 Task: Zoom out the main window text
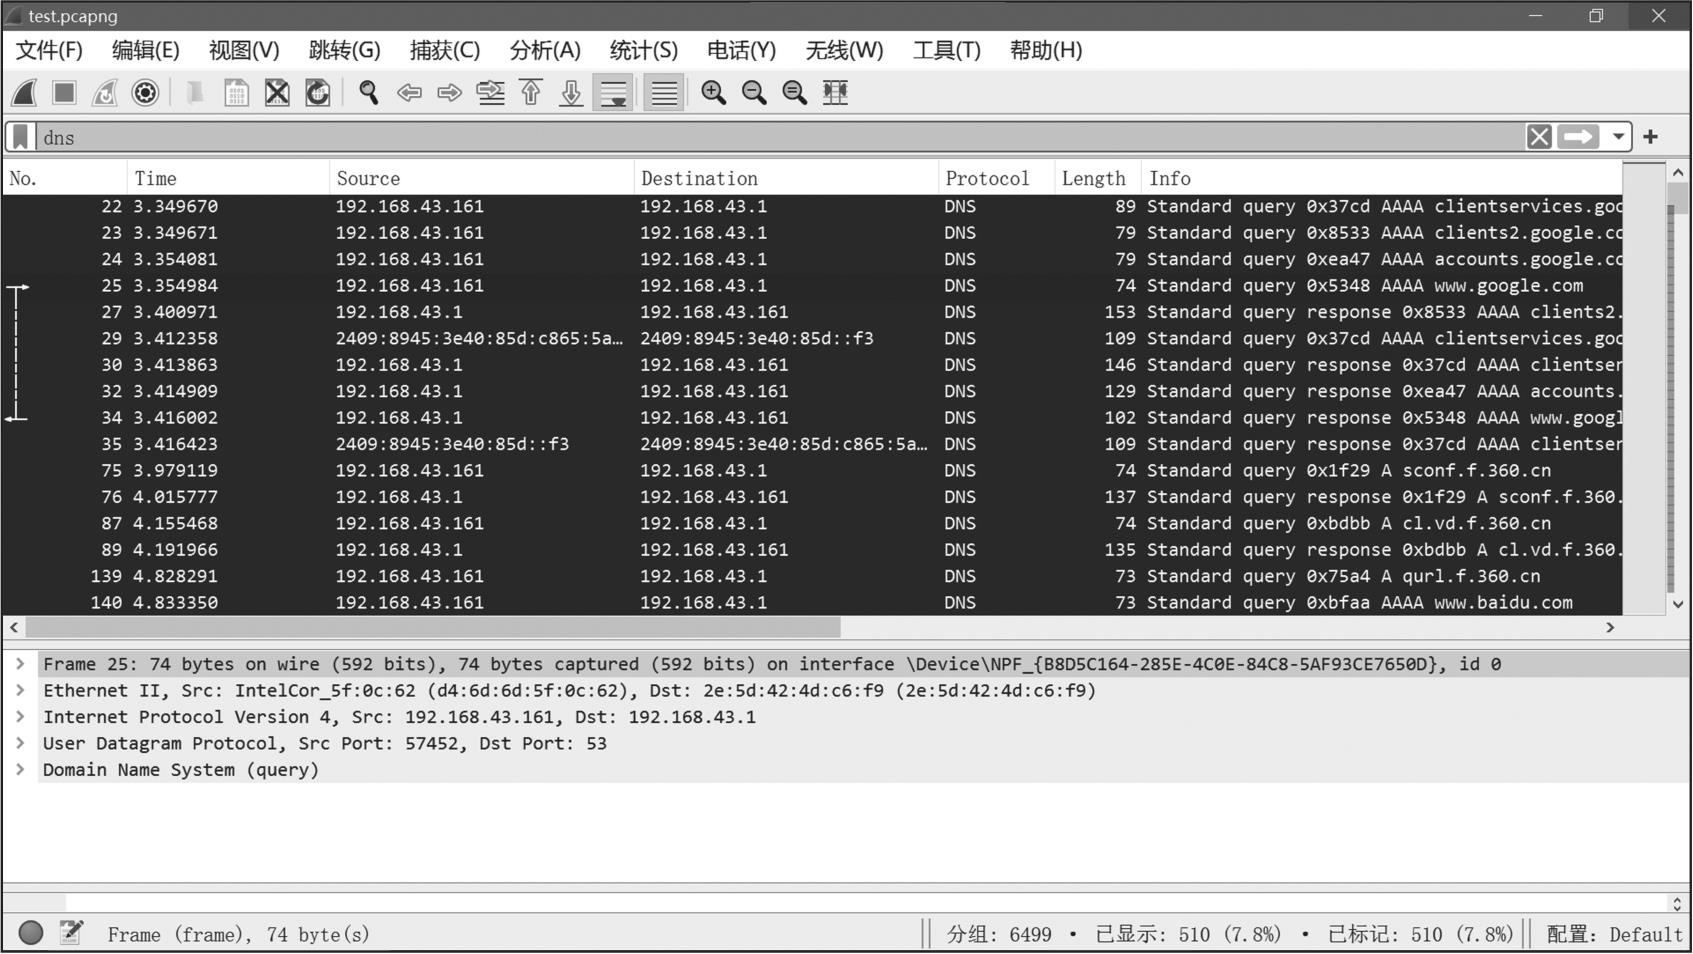(x=755, y=93)
